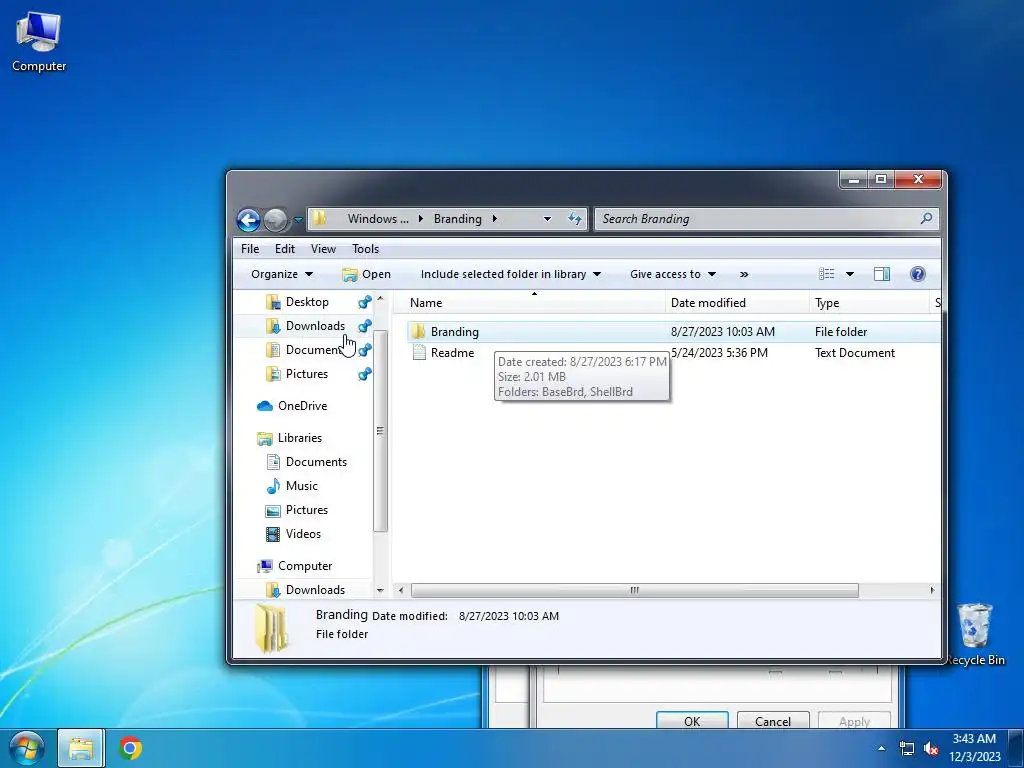This screenshot has height=768, width=1024.
Task: Open the Edit menu
Action: click(285, 249)
